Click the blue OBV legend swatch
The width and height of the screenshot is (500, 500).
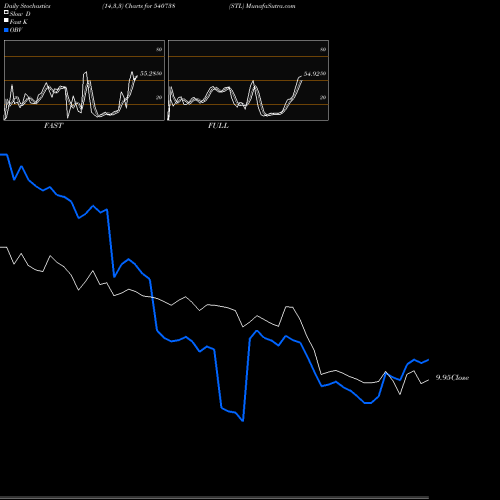click(6, 30)
